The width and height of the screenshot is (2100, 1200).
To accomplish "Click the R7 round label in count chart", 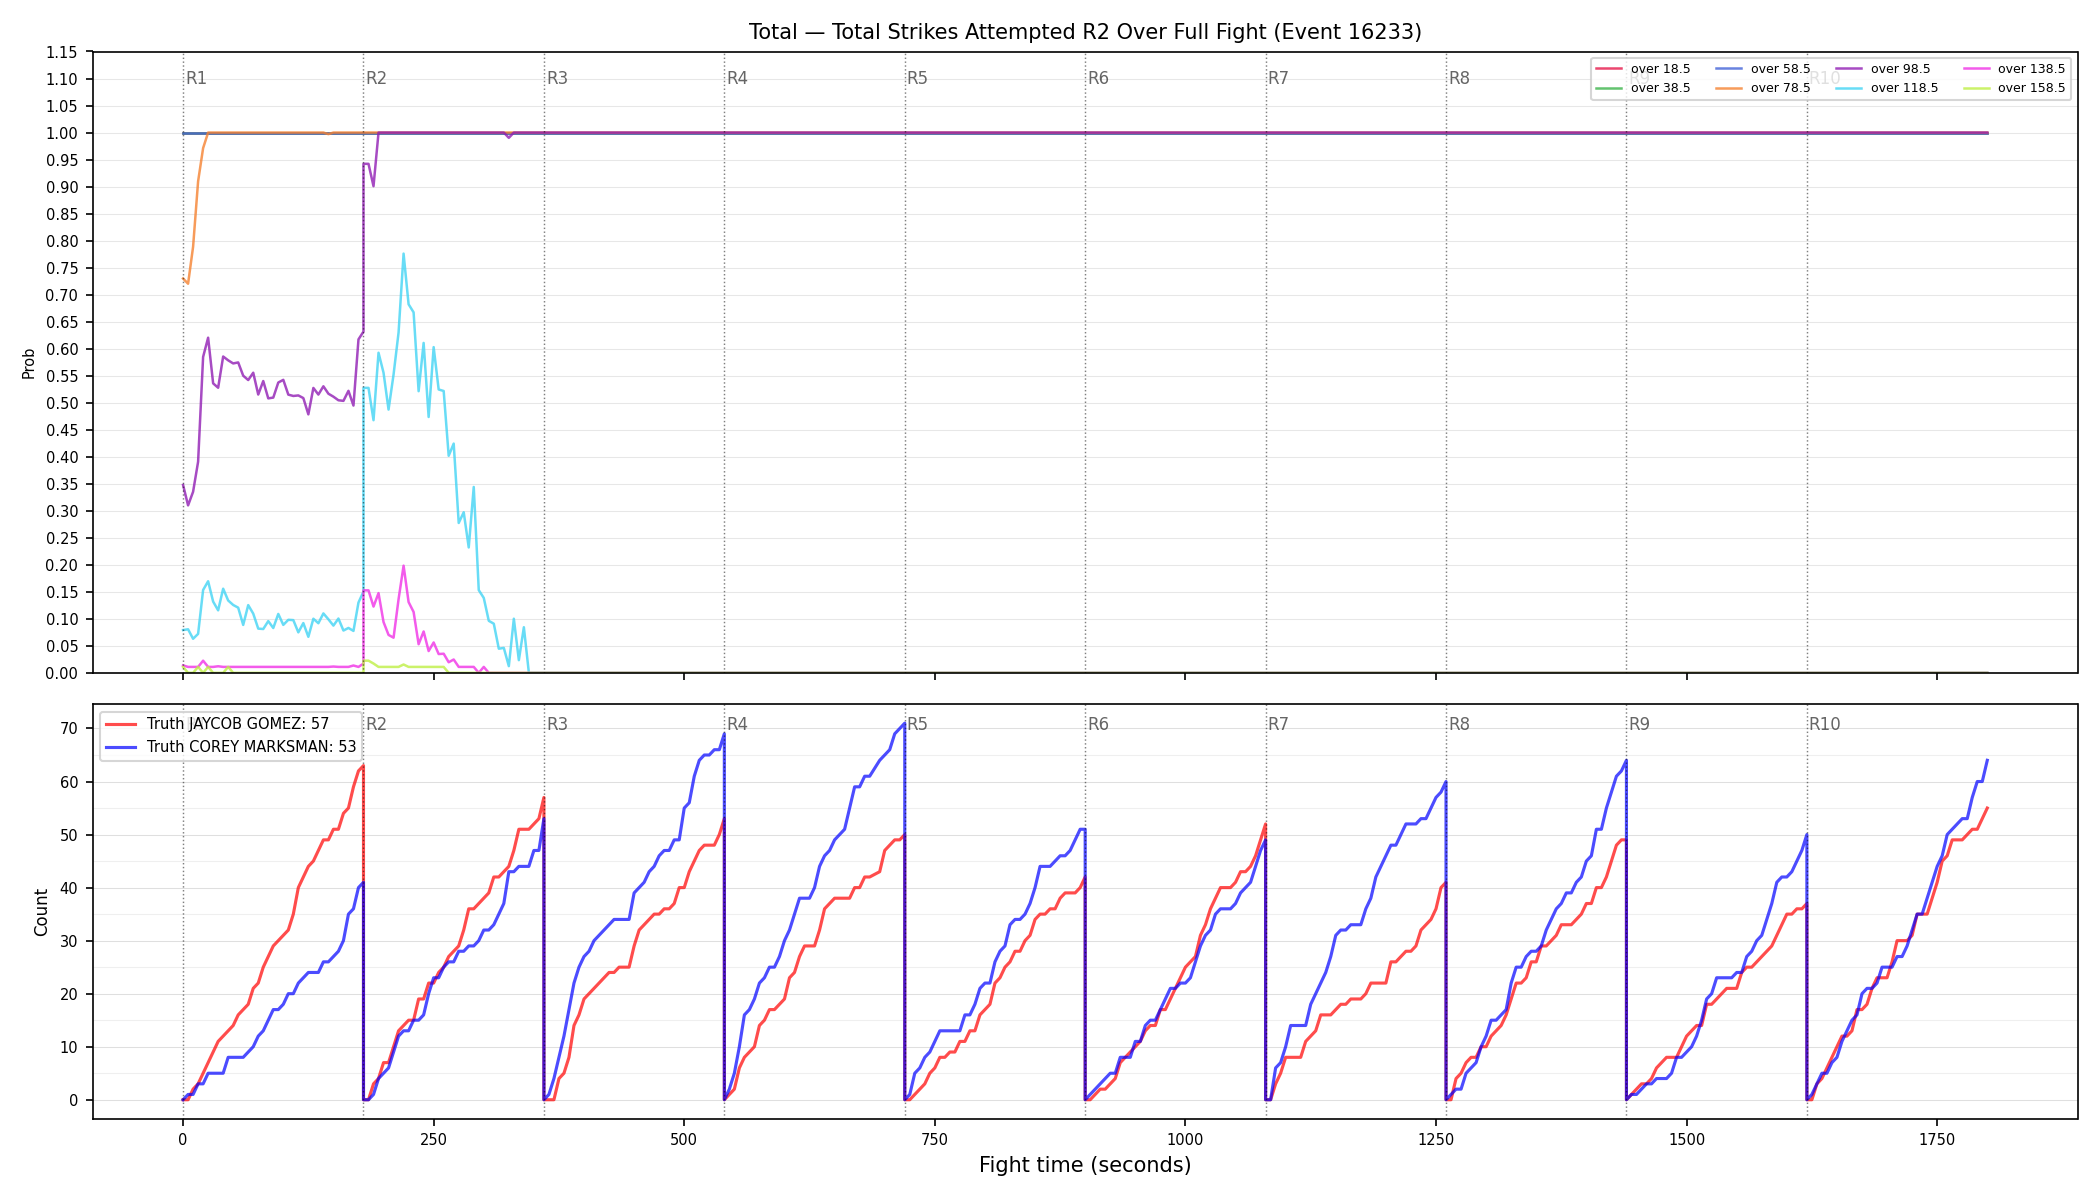I will click(x=1278, y=724).
